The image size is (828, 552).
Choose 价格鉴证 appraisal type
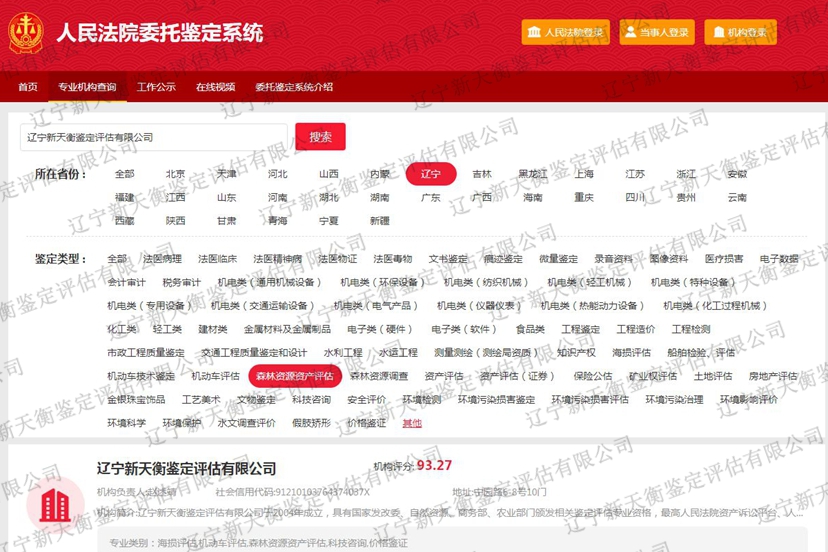(366, 423)
